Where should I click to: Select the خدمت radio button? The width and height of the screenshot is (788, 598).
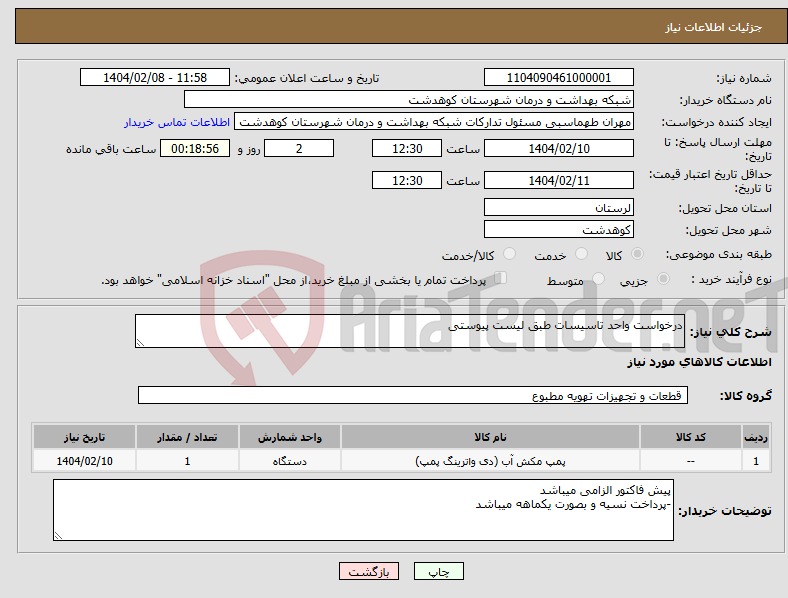[581, 254]
